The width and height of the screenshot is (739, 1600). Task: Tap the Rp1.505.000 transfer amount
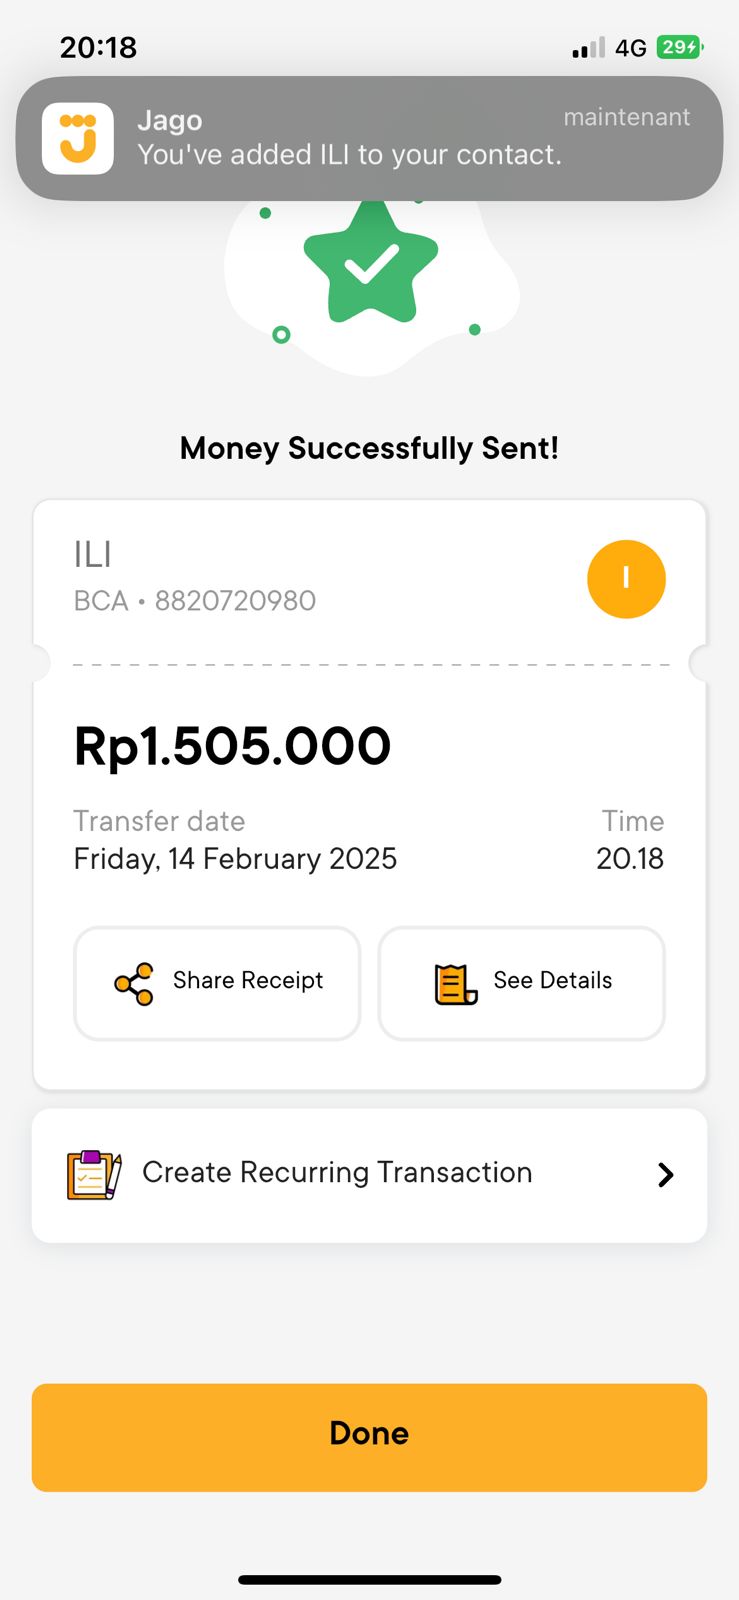(x=232, y=746)
